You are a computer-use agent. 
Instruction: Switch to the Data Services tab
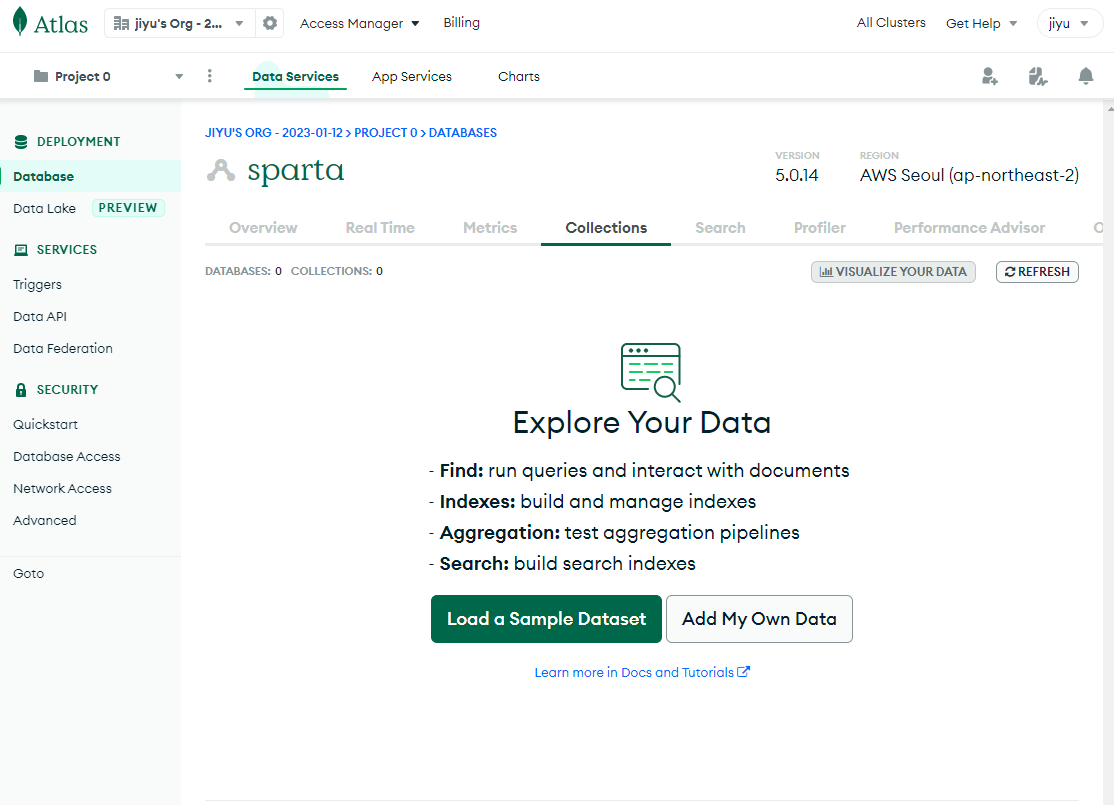pyautogui.click(x=296, y=77)
